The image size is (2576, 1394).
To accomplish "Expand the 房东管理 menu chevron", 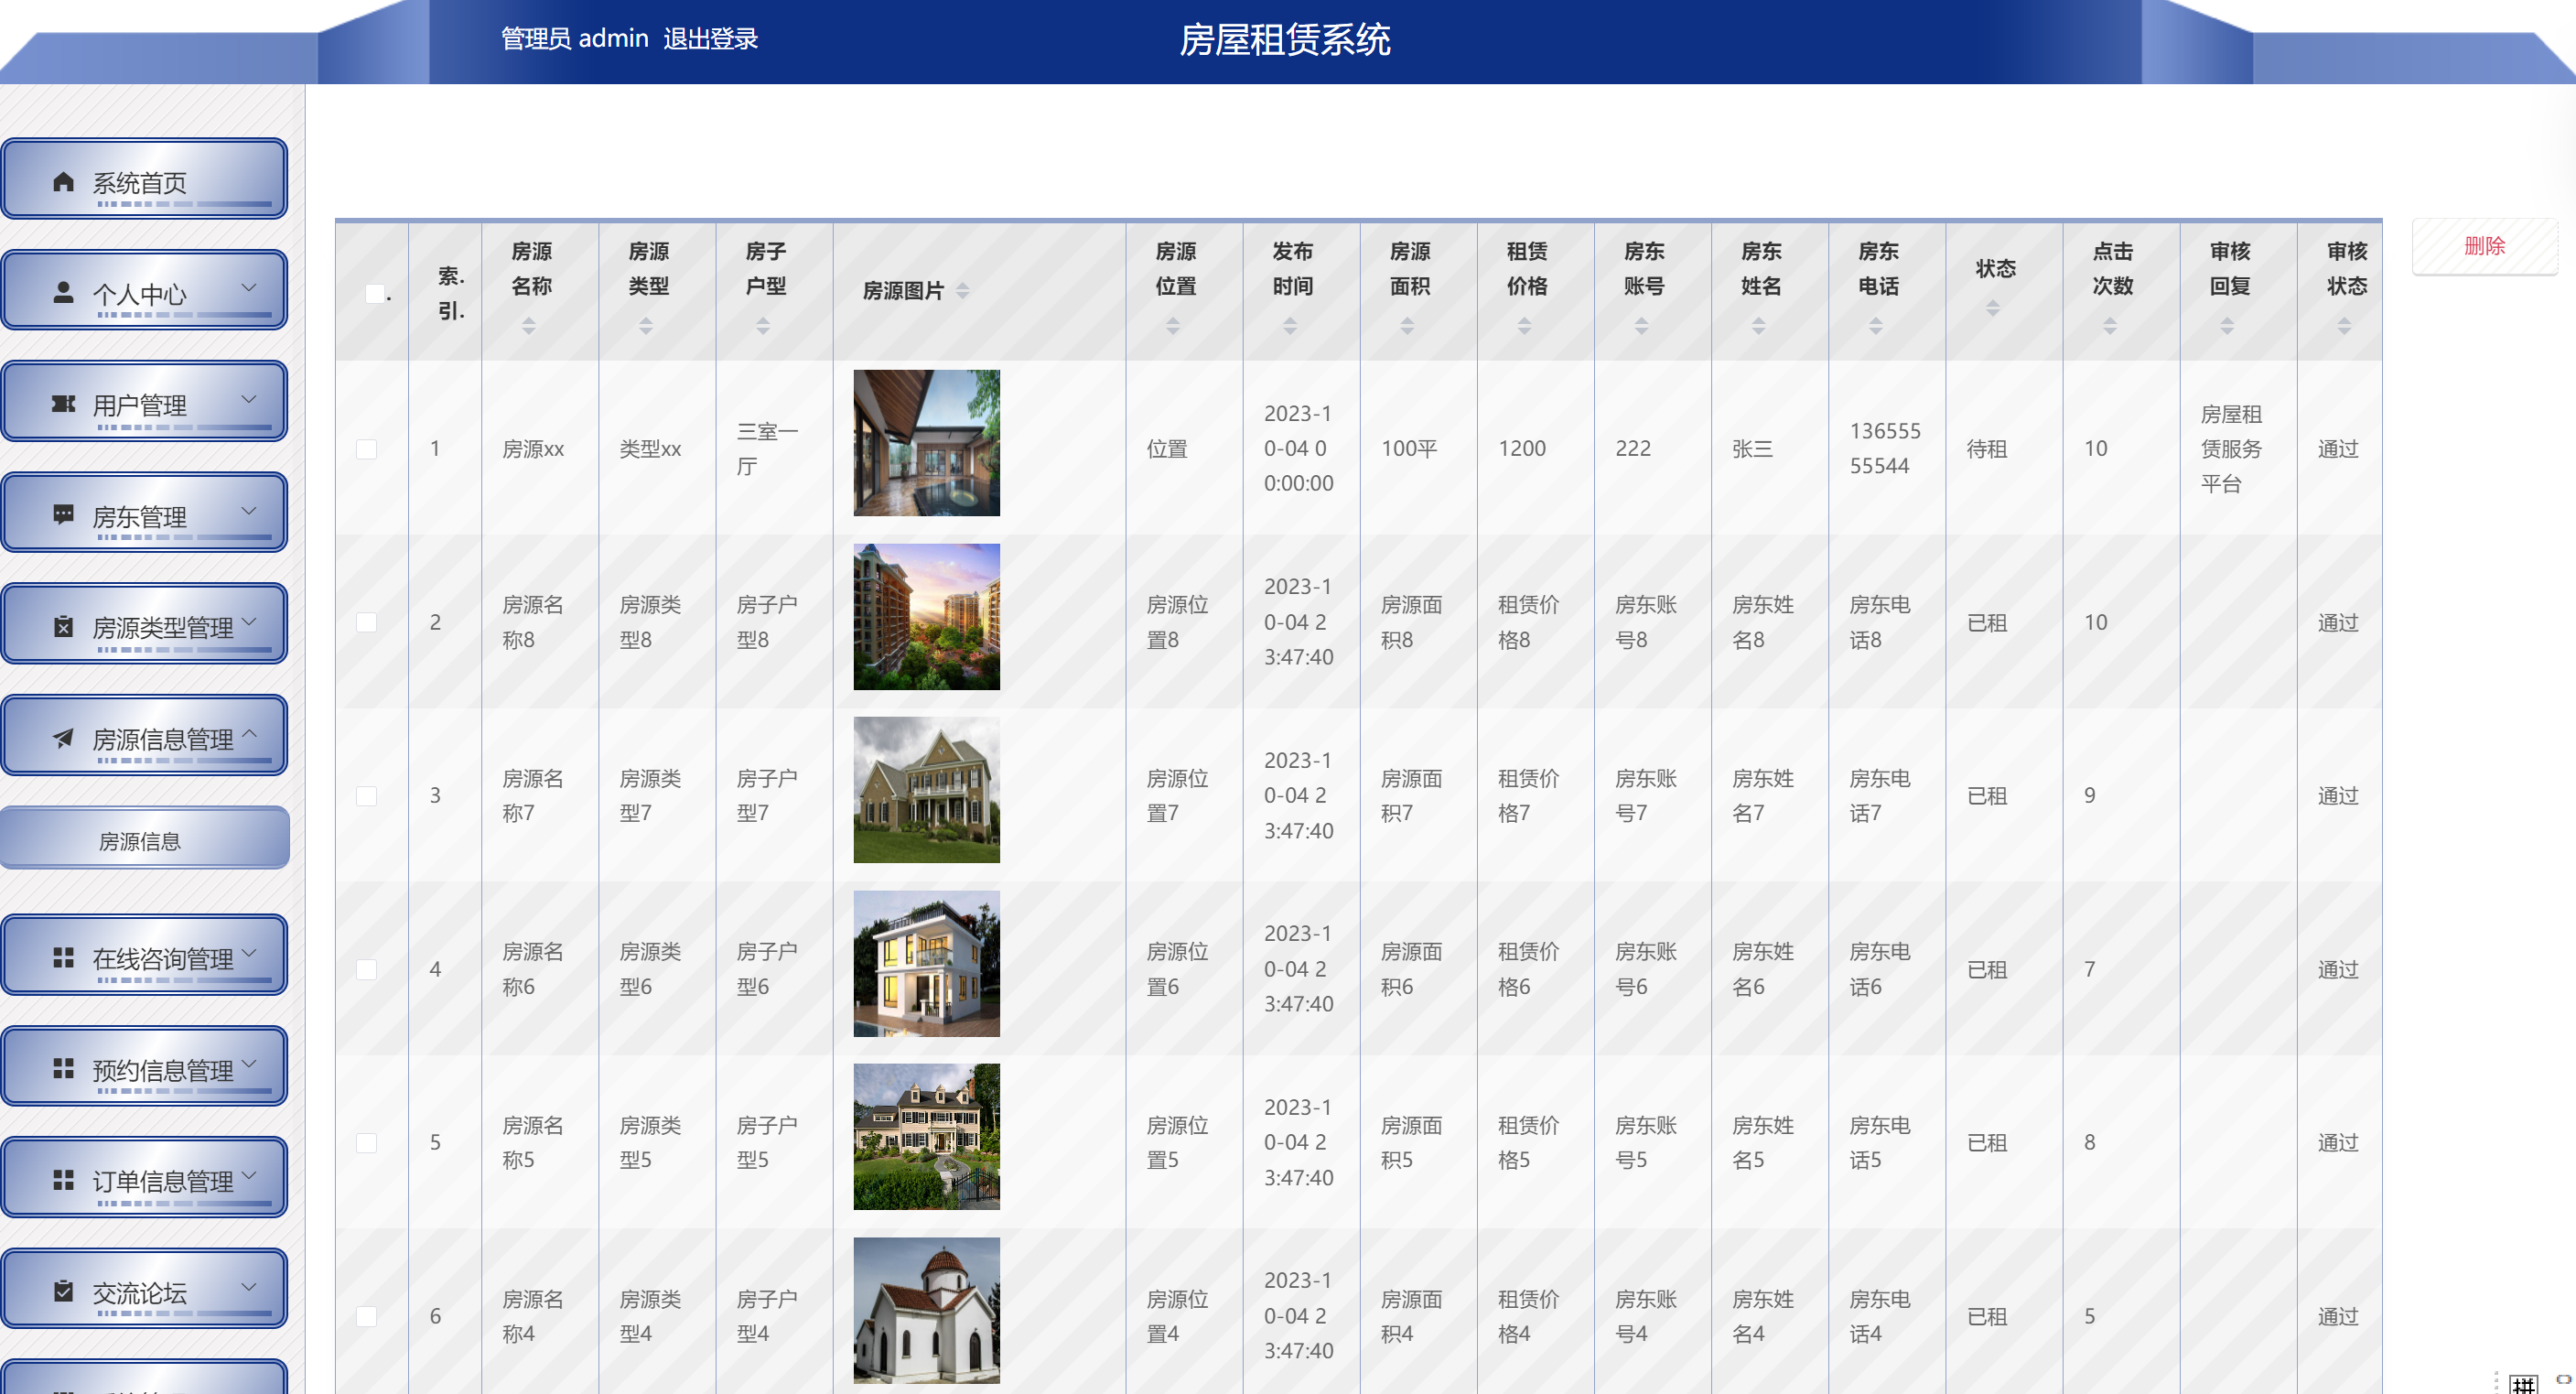I will [250, 511].
